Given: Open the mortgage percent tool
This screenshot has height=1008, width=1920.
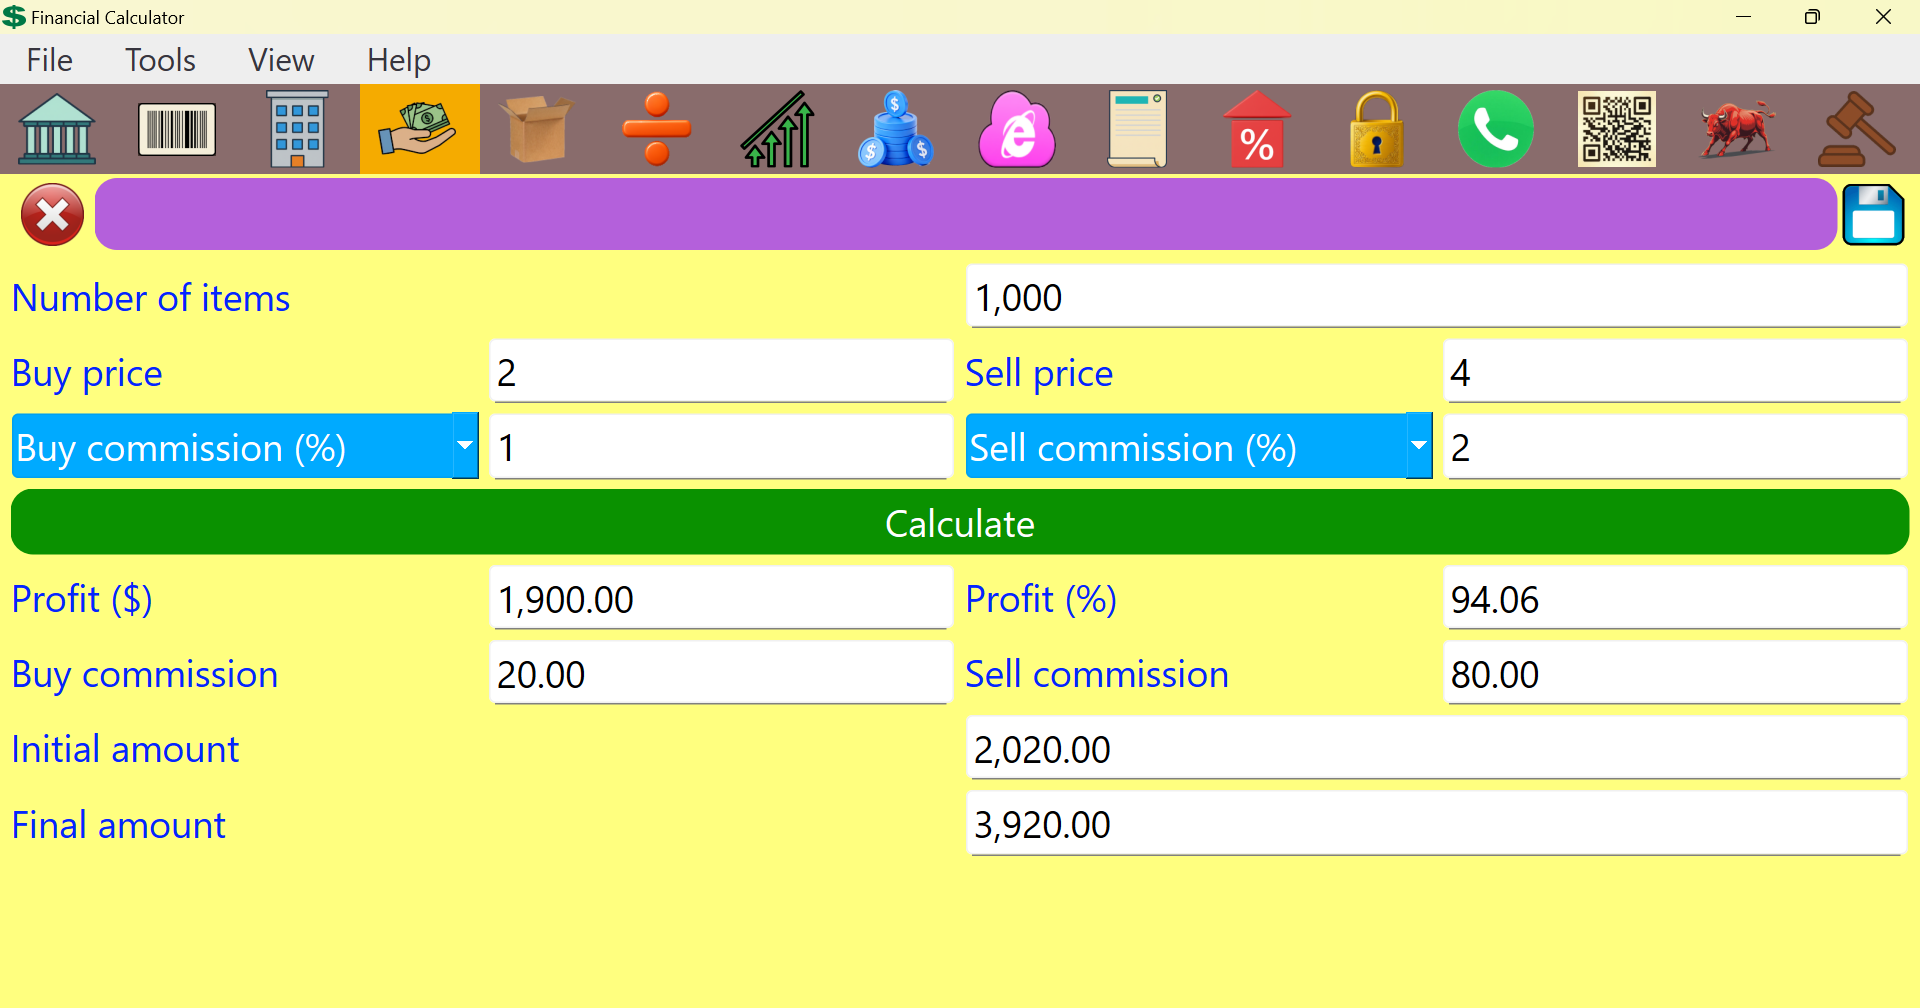Looking at the screenshot, I should pos(1257,128).
